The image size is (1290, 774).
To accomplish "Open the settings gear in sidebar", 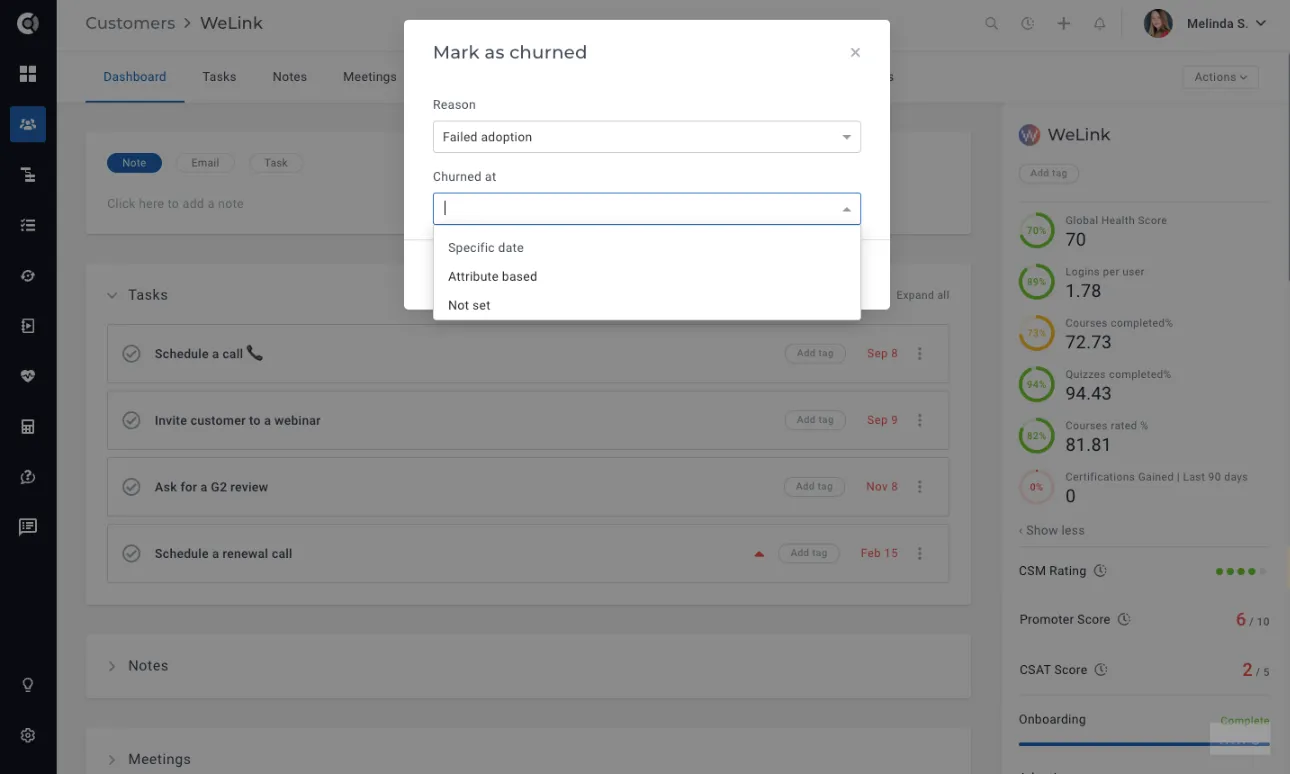I will click(x=28, y=735).
